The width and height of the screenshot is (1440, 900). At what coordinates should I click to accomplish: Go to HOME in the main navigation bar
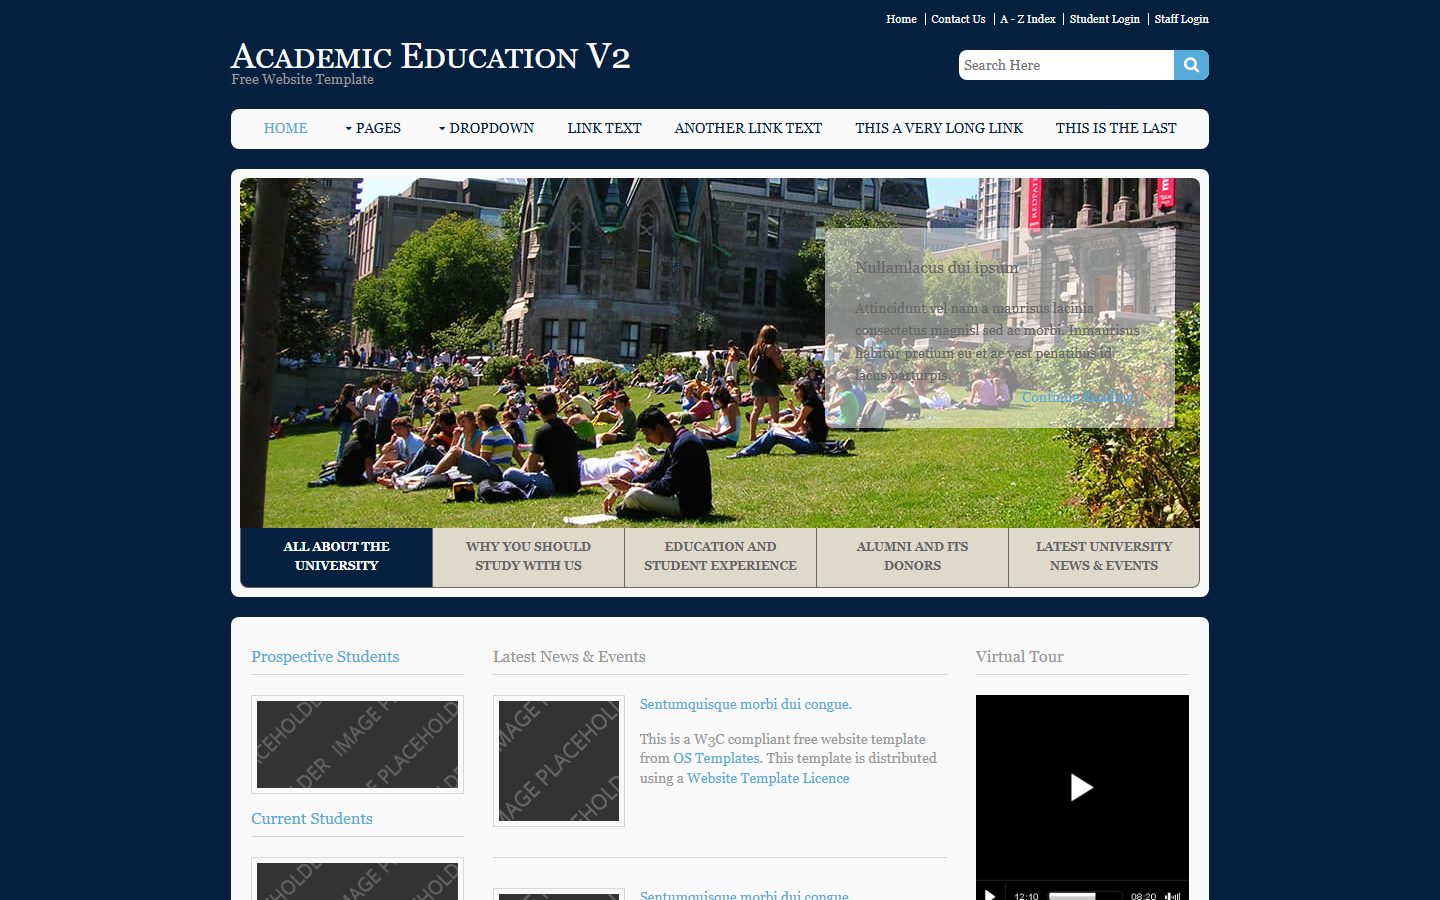pyautogui.click(x=286, y=128)
